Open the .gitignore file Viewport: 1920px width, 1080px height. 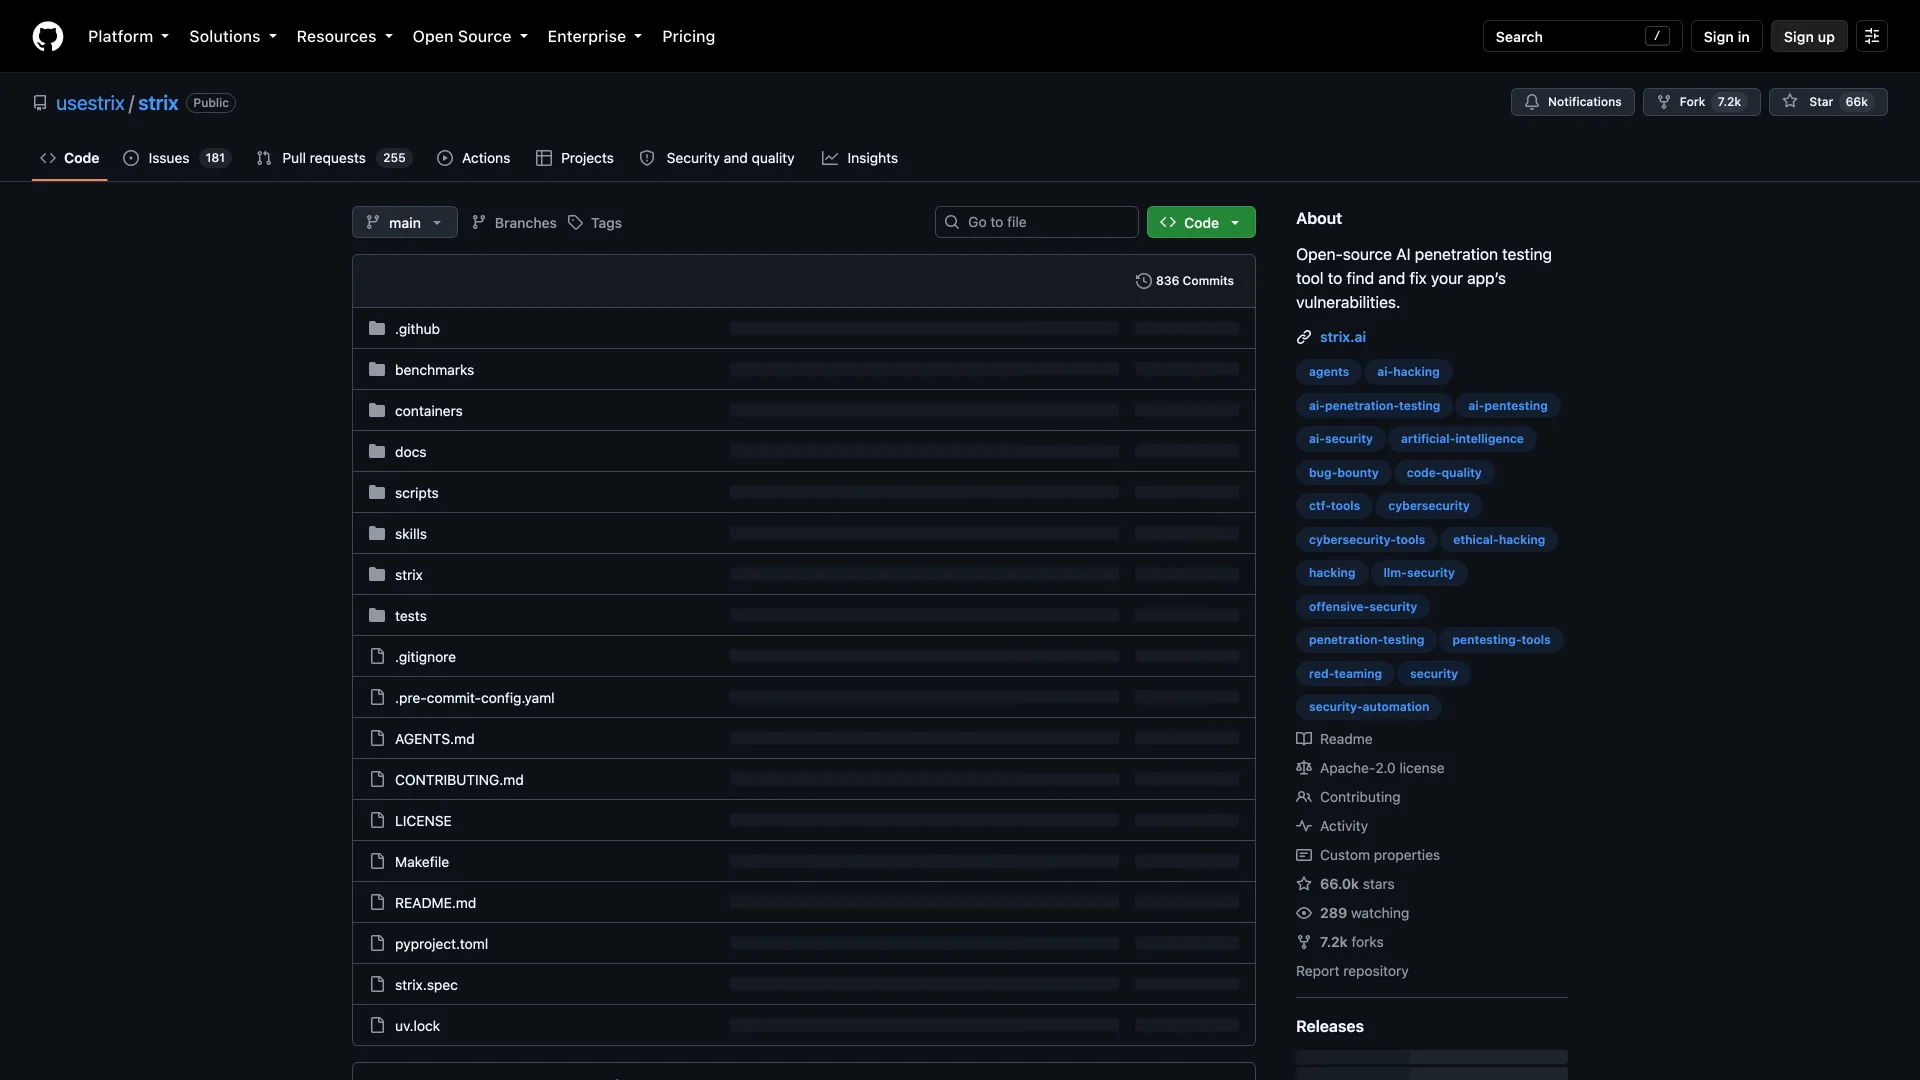pyautogui.click(x=425, y=657)
